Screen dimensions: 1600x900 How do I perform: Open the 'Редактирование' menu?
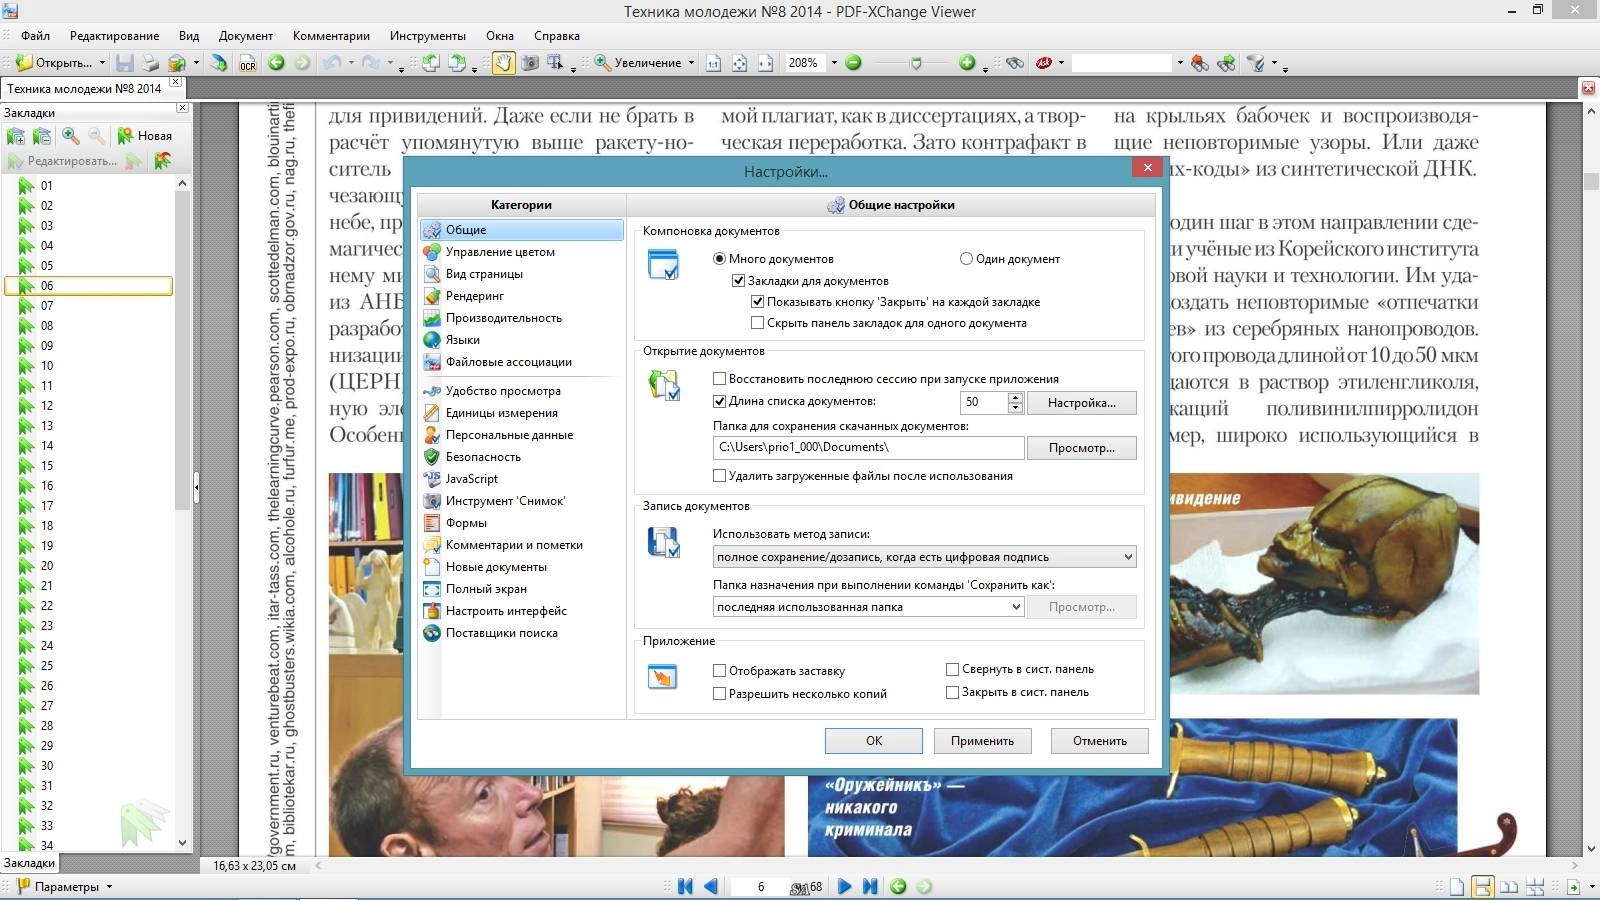[x=114, y=36]
